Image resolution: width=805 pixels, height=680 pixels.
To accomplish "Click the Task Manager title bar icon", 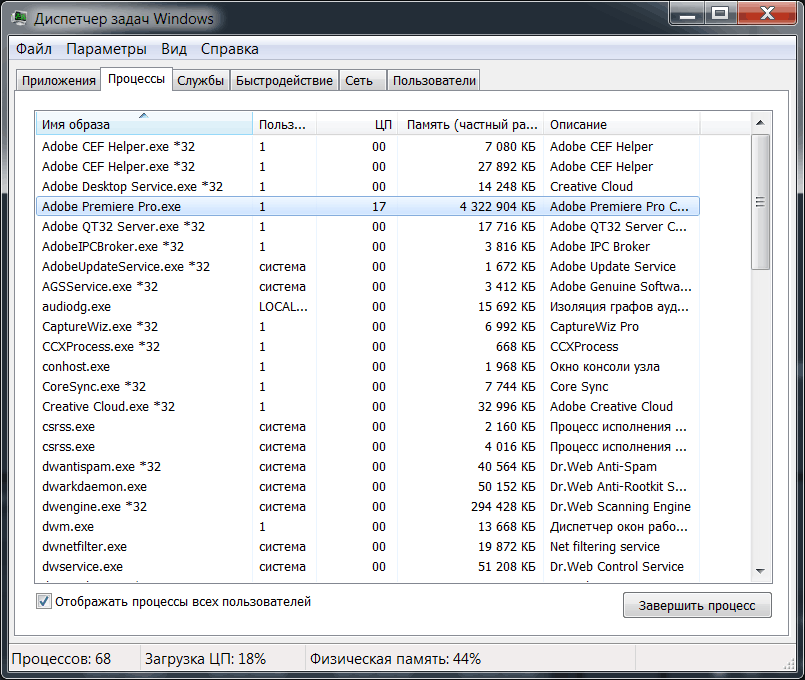I will [x=21, y=19].
